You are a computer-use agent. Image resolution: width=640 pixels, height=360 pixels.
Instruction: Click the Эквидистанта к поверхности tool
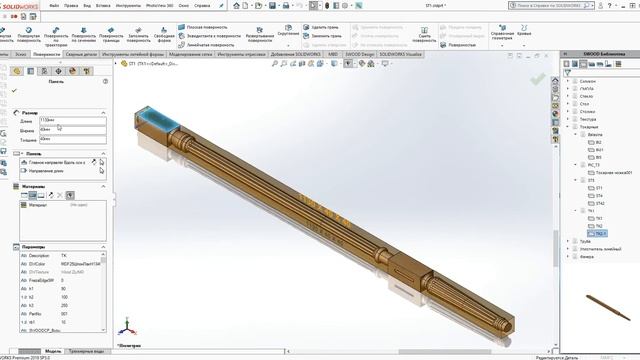(209, 36)
